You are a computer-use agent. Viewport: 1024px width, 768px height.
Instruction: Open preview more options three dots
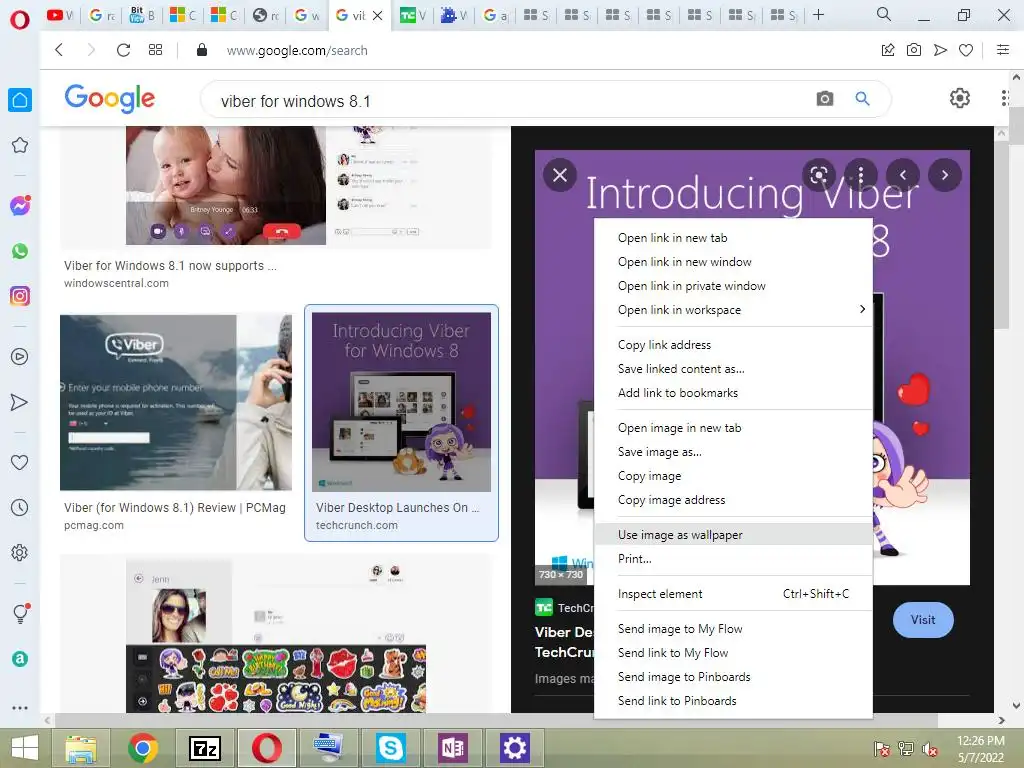861,175
